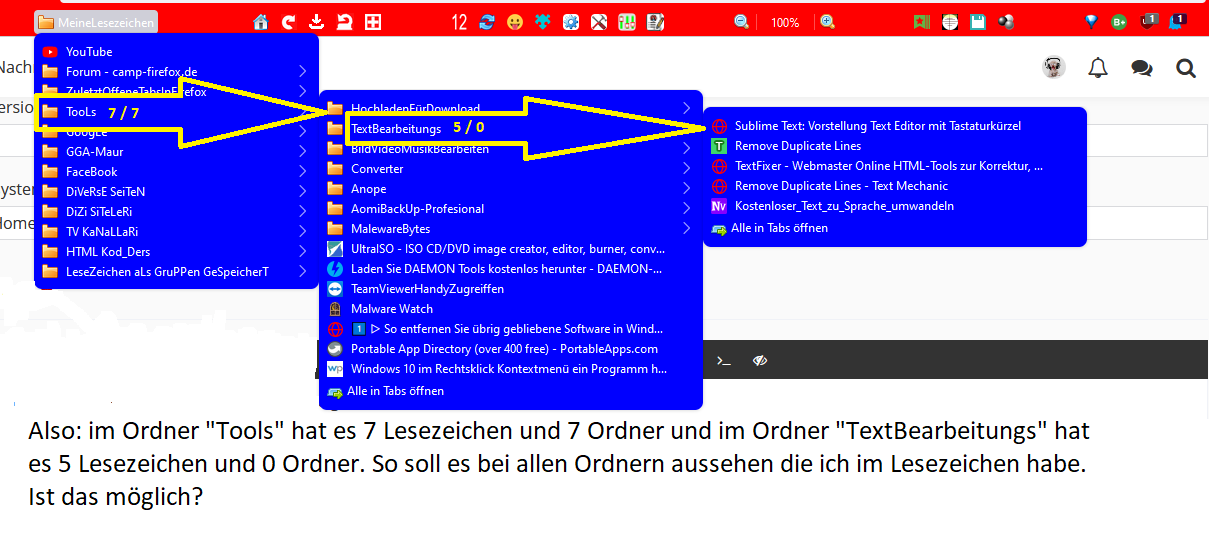Open the blue gear settings icon
Viewport: 1209px width, 537px height.
pos(571,22)
